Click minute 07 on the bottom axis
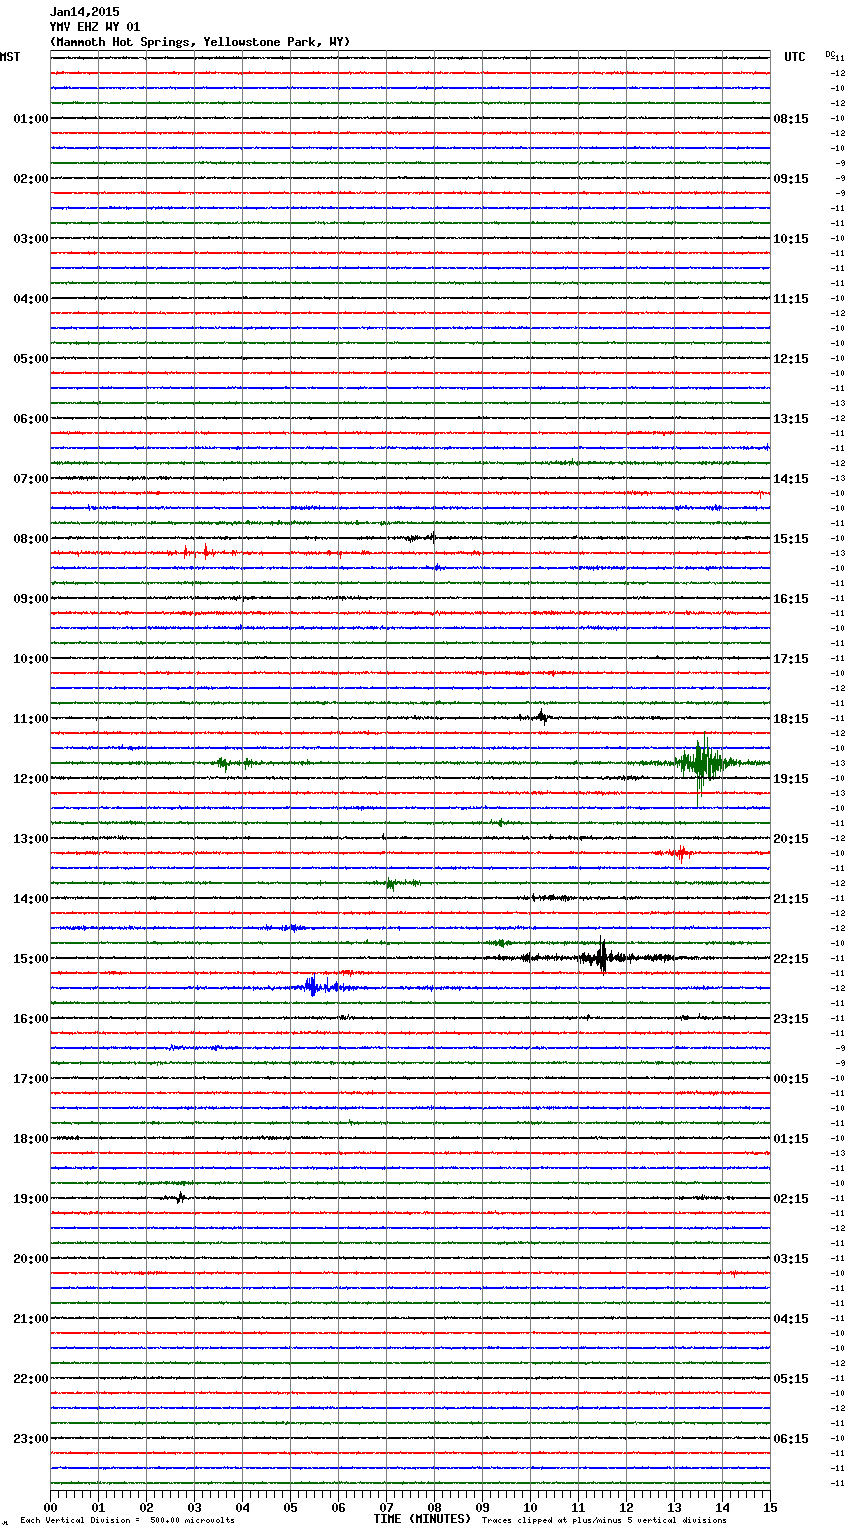 pyautogui.click(x=387, y=1507)
